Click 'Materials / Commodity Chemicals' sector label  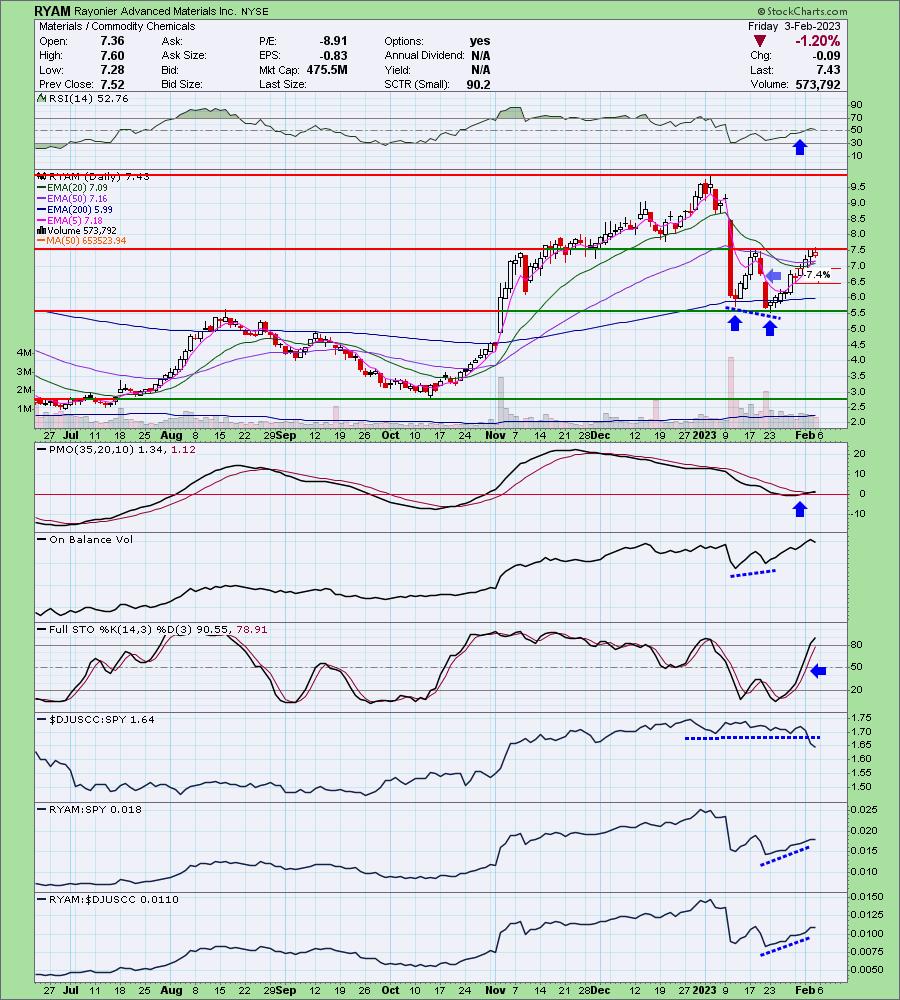click(x=117, y=26)
